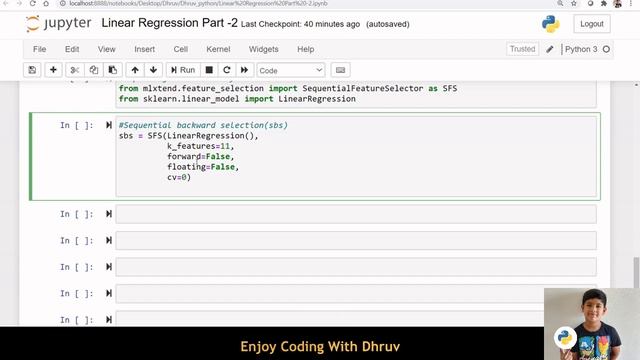
Task: Run the selected cell
Action: tap(183, 70)
